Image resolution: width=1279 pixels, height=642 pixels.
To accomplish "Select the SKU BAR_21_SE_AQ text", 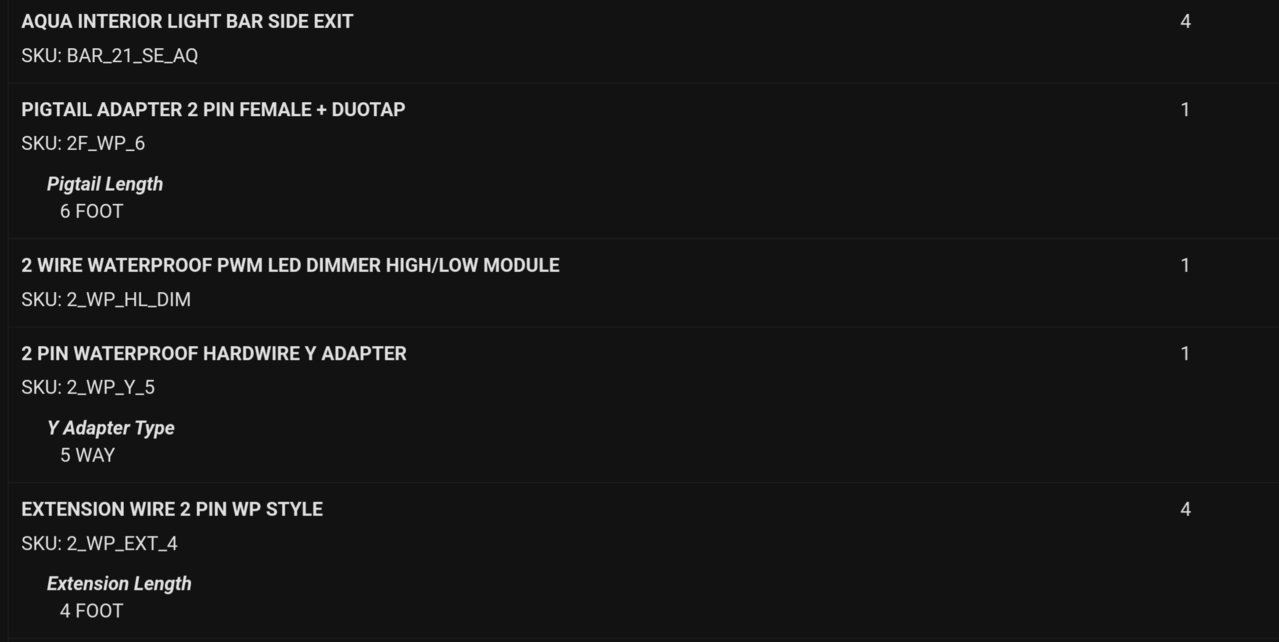I will coord(110,56).
